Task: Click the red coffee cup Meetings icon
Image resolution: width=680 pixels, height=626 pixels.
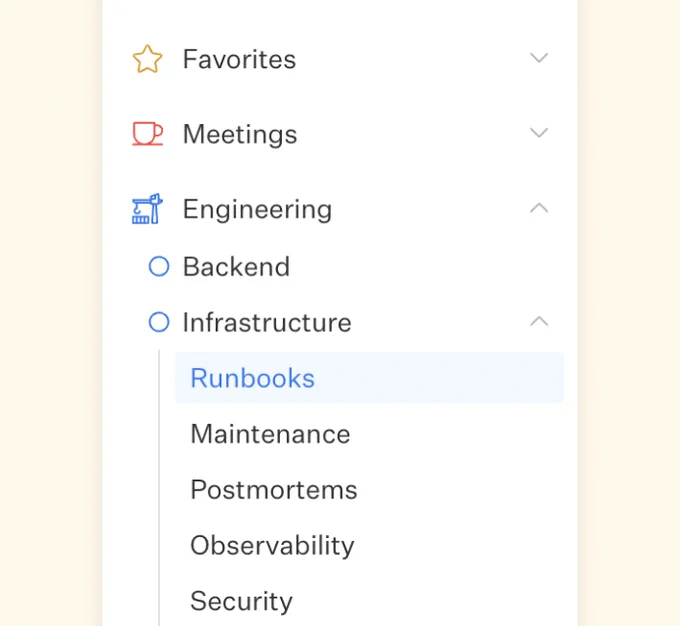Action: pyautogui.click(x=147, y=133)
